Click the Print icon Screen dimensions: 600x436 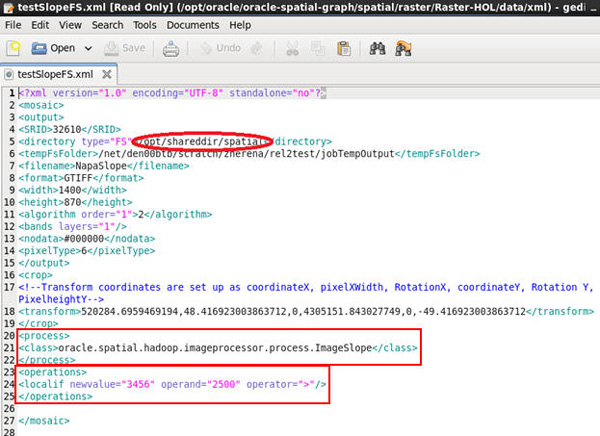171,49
